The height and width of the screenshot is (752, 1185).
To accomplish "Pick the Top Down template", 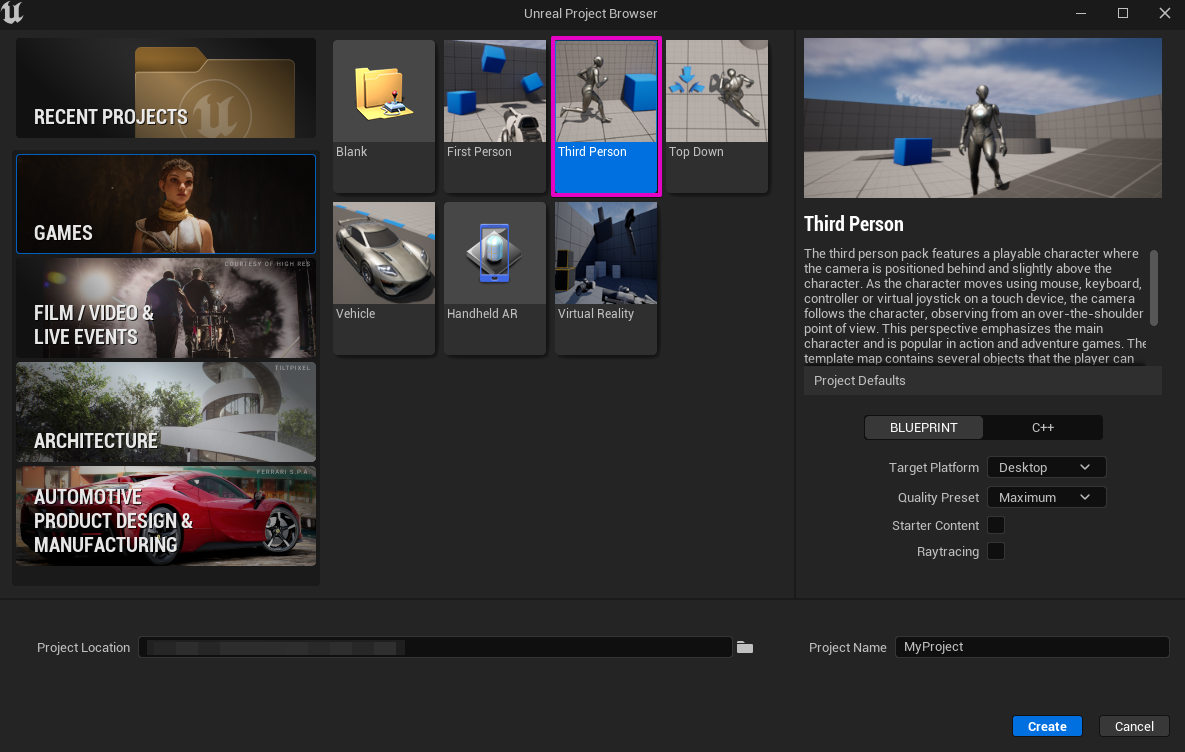I will point(716,116).
